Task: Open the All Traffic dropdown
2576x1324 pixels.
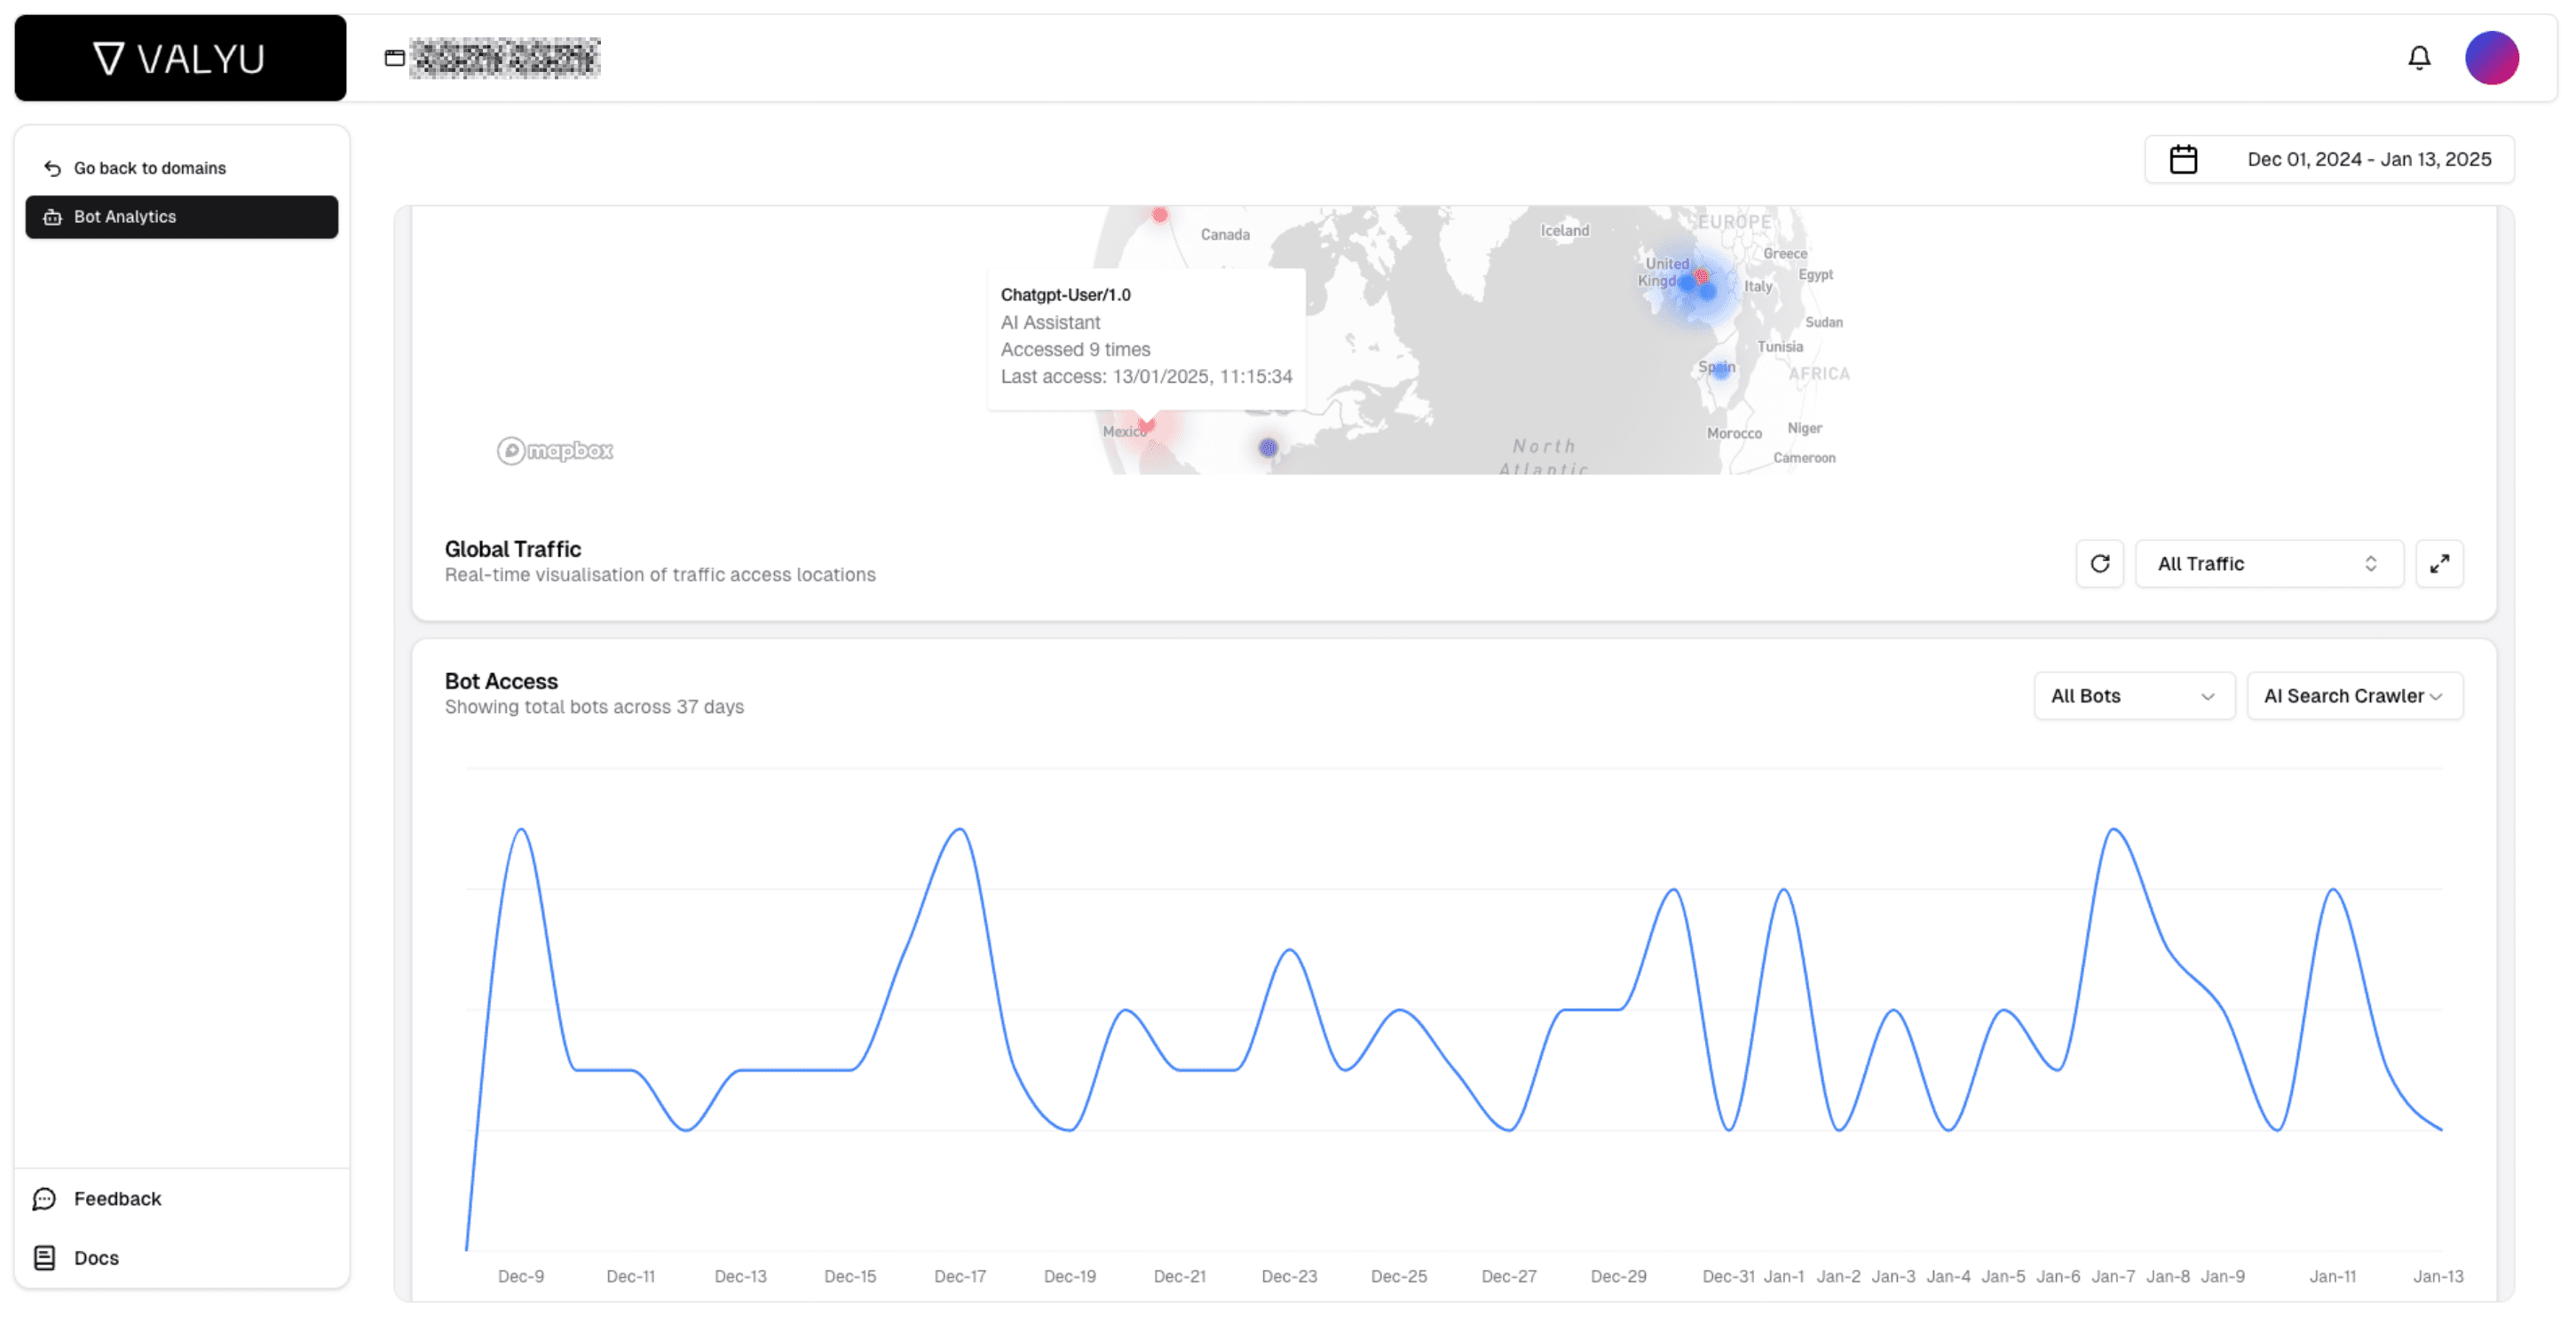Action: tap(2268, 564)
